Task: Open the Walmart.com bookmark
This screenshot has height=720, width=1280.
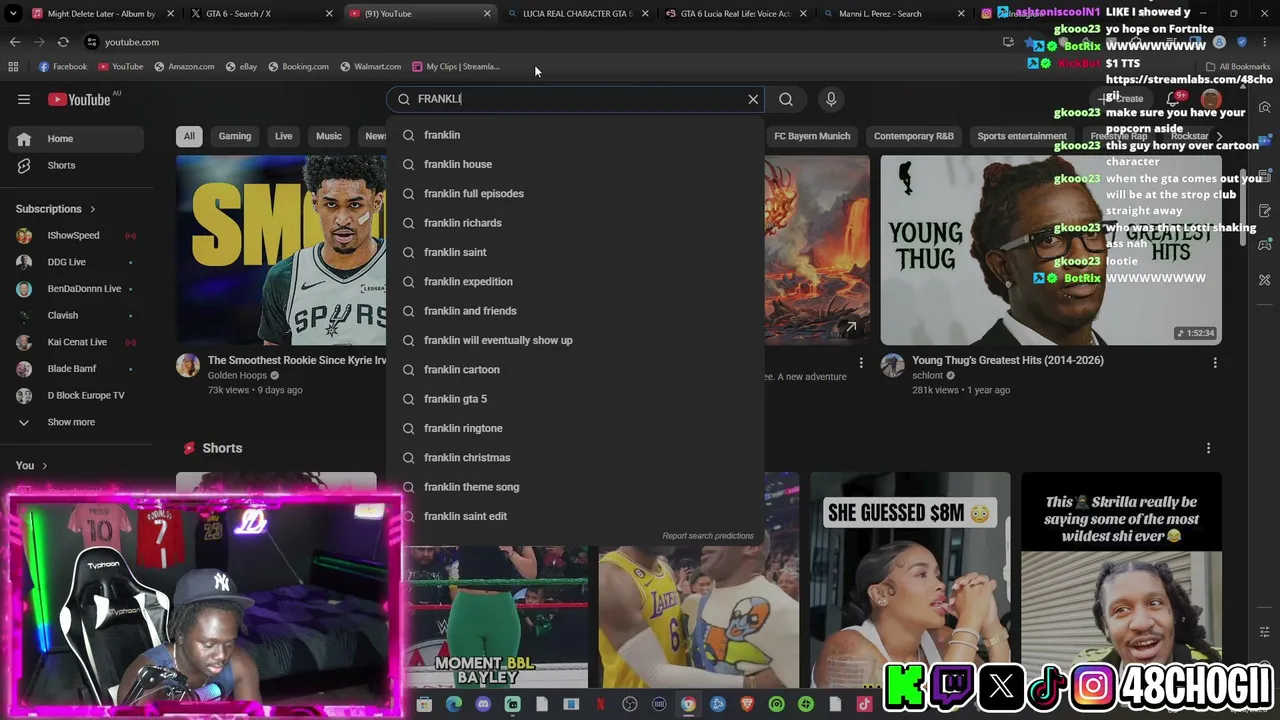Action: [371, 67]
